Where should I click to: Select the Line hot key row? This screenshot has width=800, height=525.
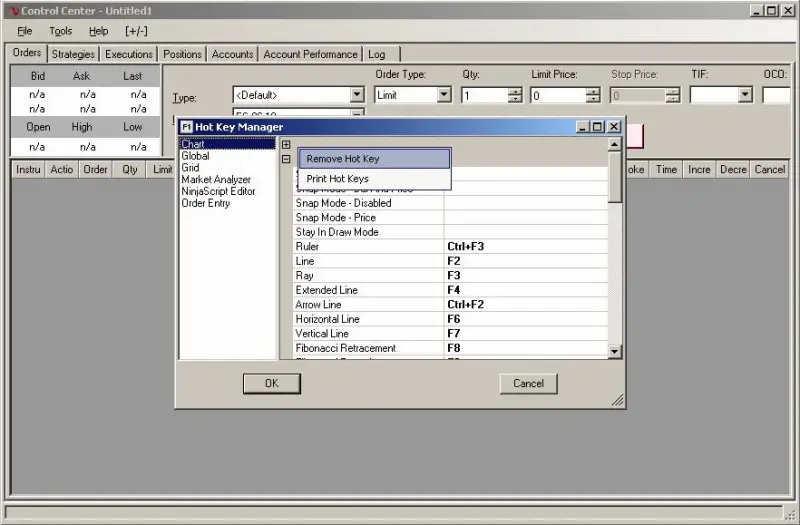(x=451, y=261)
